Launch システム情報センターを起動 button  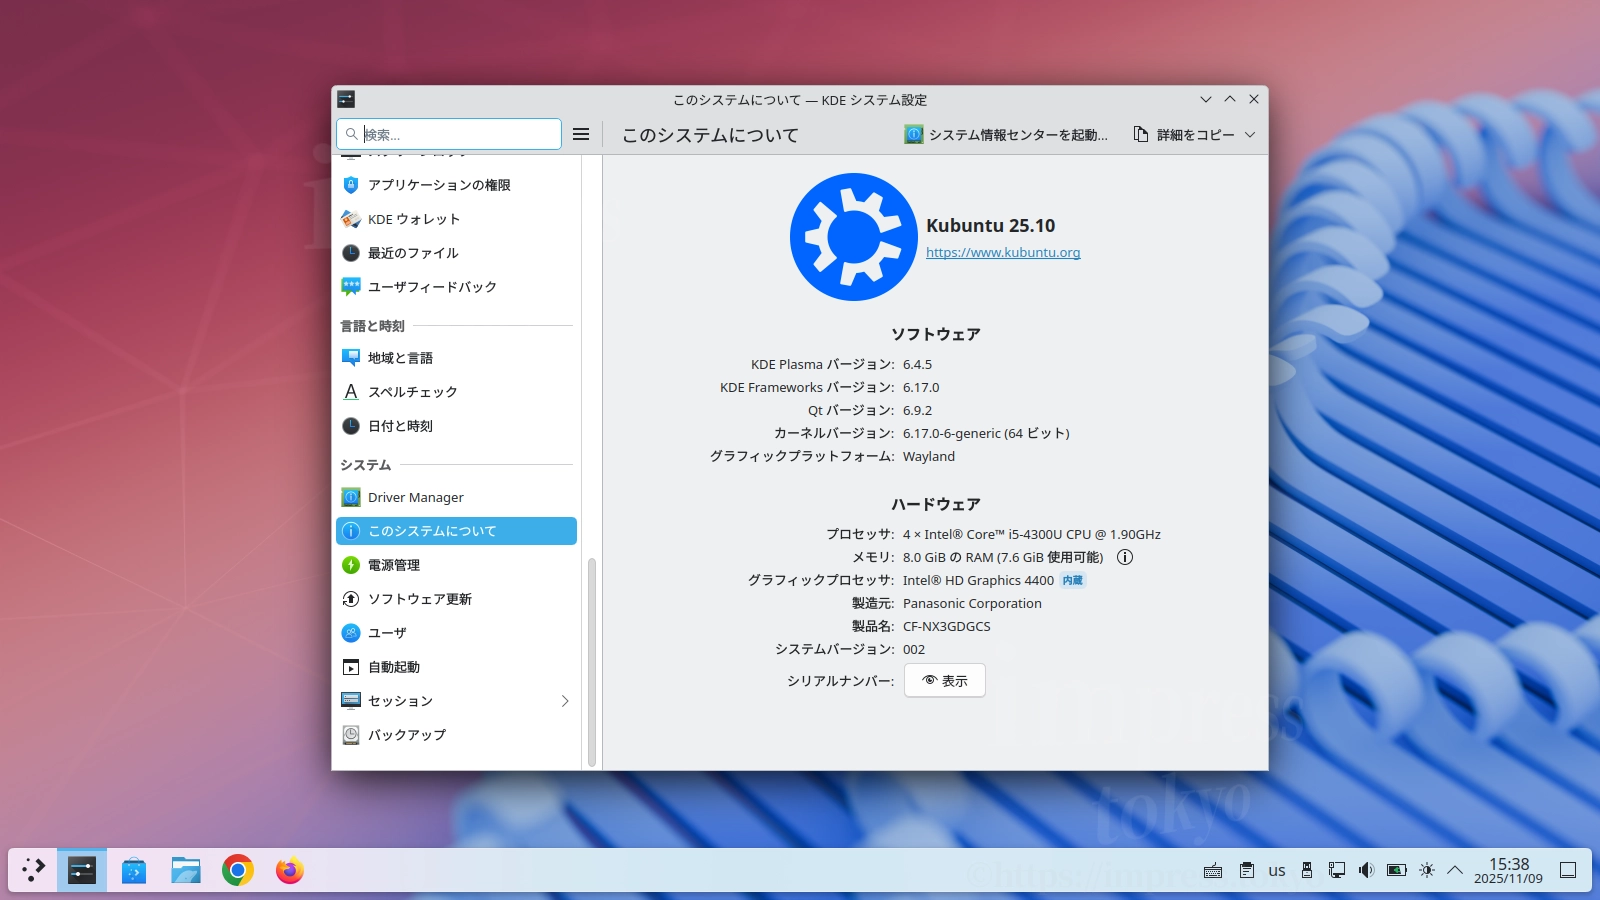pyautogui.click(x=1006, y=134)
